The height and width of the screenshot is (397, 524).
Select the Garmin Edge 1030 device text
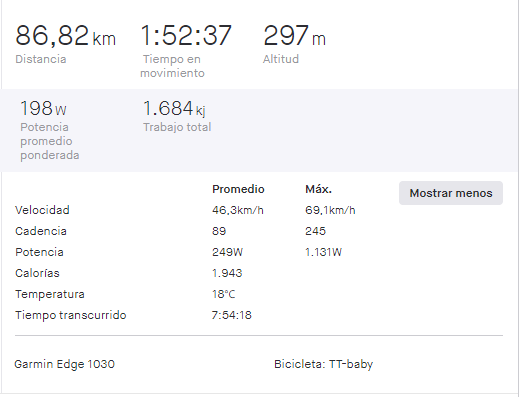tap(64, 364)
